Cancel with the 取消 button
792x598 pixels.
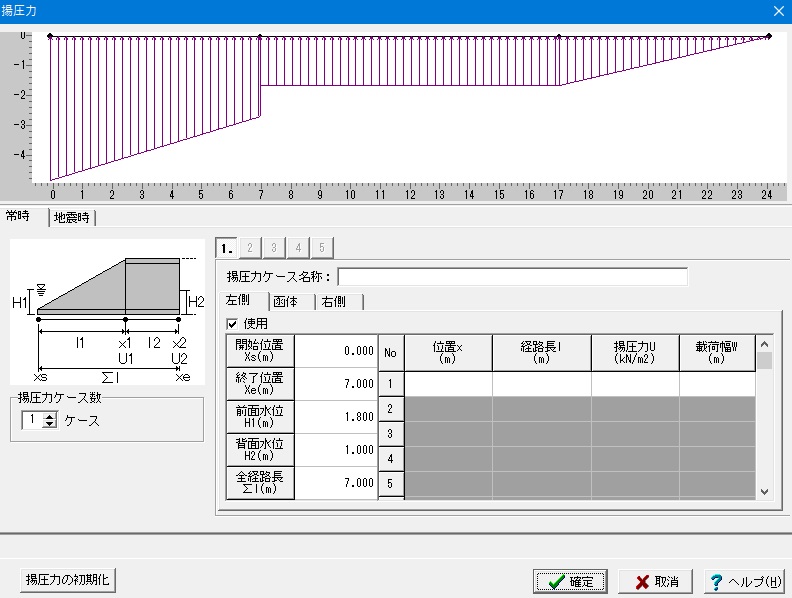coord(656,582)
